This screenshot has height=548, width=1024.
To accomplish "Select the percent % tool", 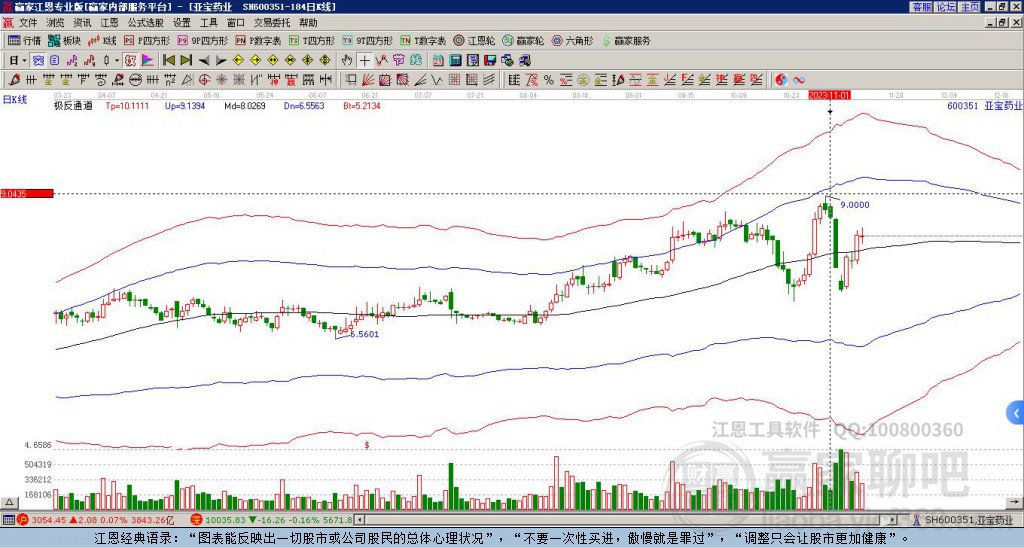I will tap(549, 80).
